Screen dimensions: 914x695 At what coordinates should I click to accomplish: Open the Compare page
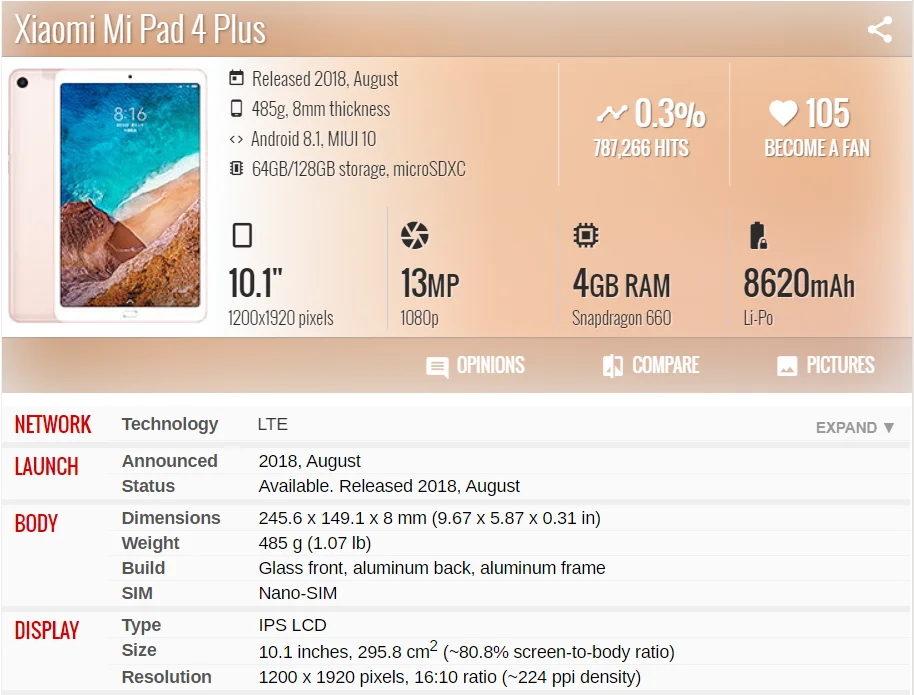coord(665,365)
